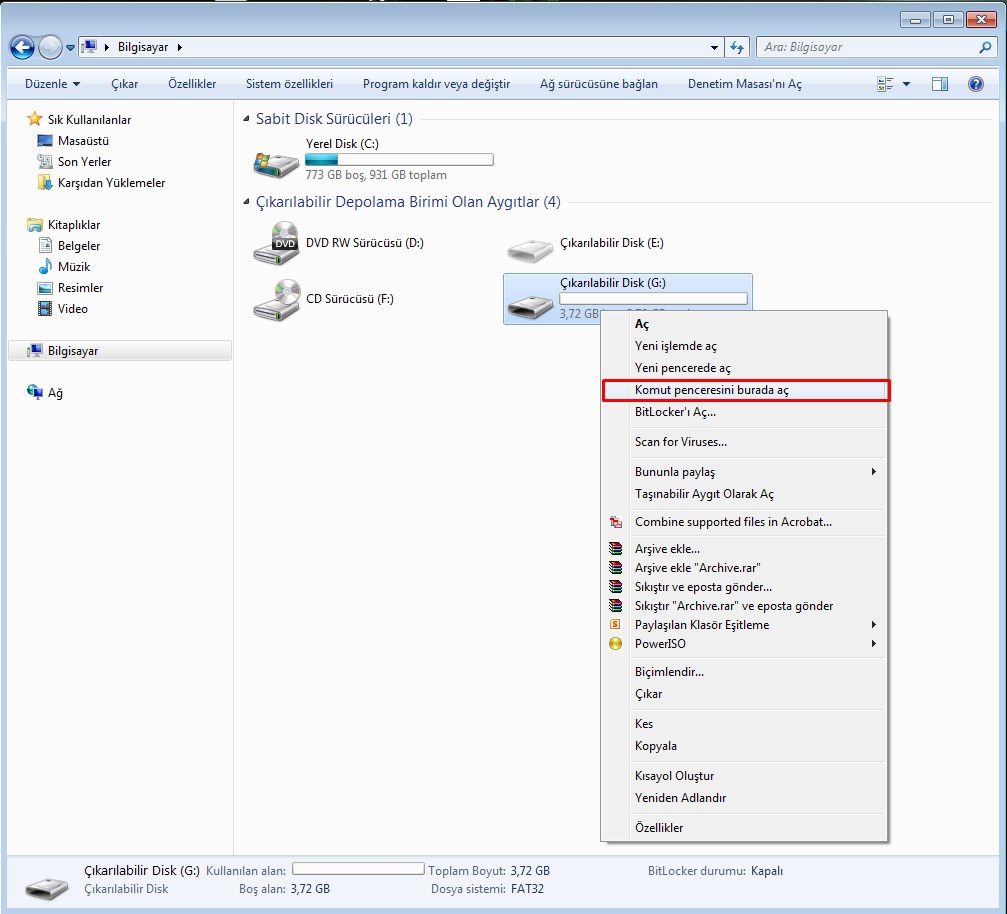Select Çıkarılabilir Disk (E:) drive icon
This screenshot has width=1007, height=914.
pos(529,249)
